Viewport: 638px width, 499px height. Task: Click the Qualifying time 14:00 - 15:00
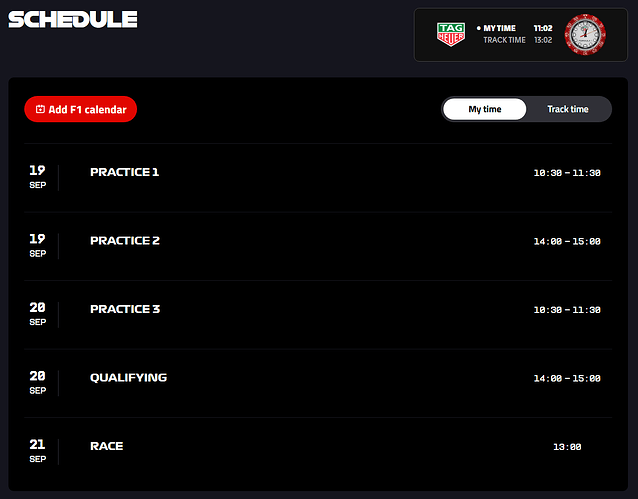(567, 379)
